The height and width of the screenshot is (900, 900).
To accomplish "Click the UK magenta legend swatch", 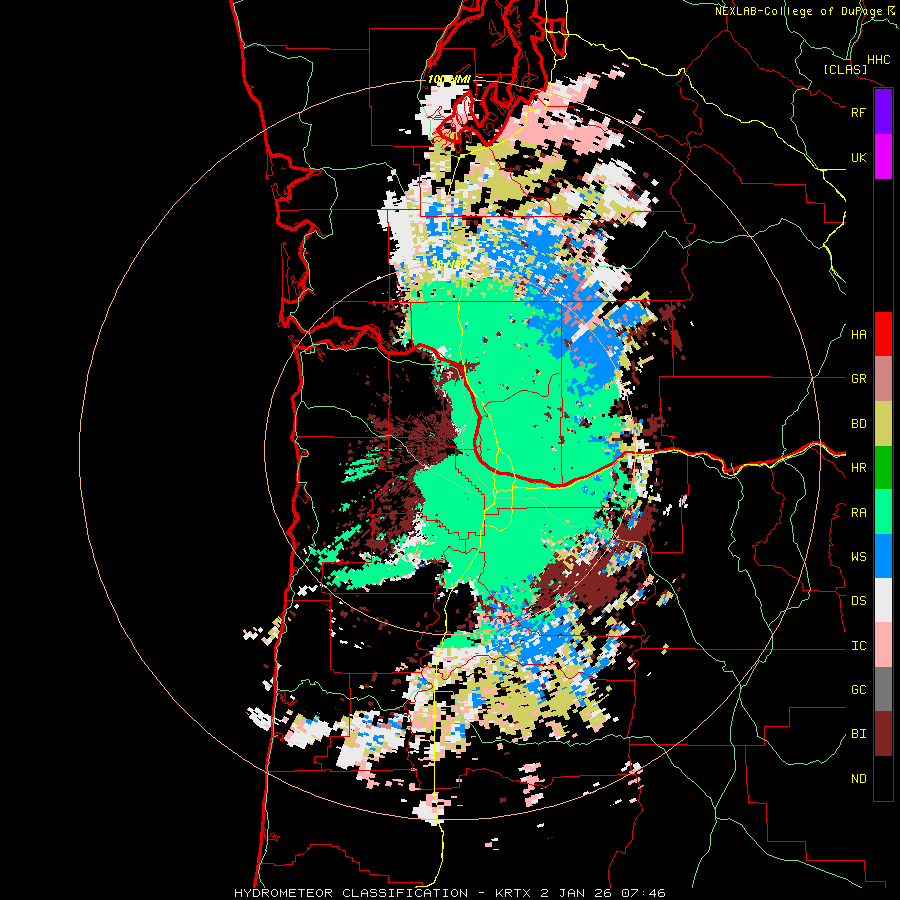I will pyautogui.click(x=883, y=157).
